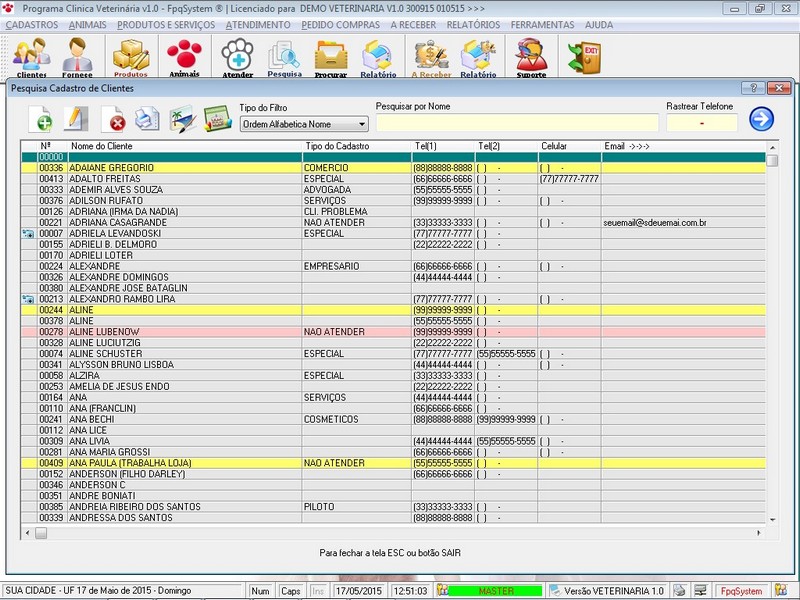Open the AJUDA menu
This screenshot has width=800, height=600.
(x=599, y=25)
